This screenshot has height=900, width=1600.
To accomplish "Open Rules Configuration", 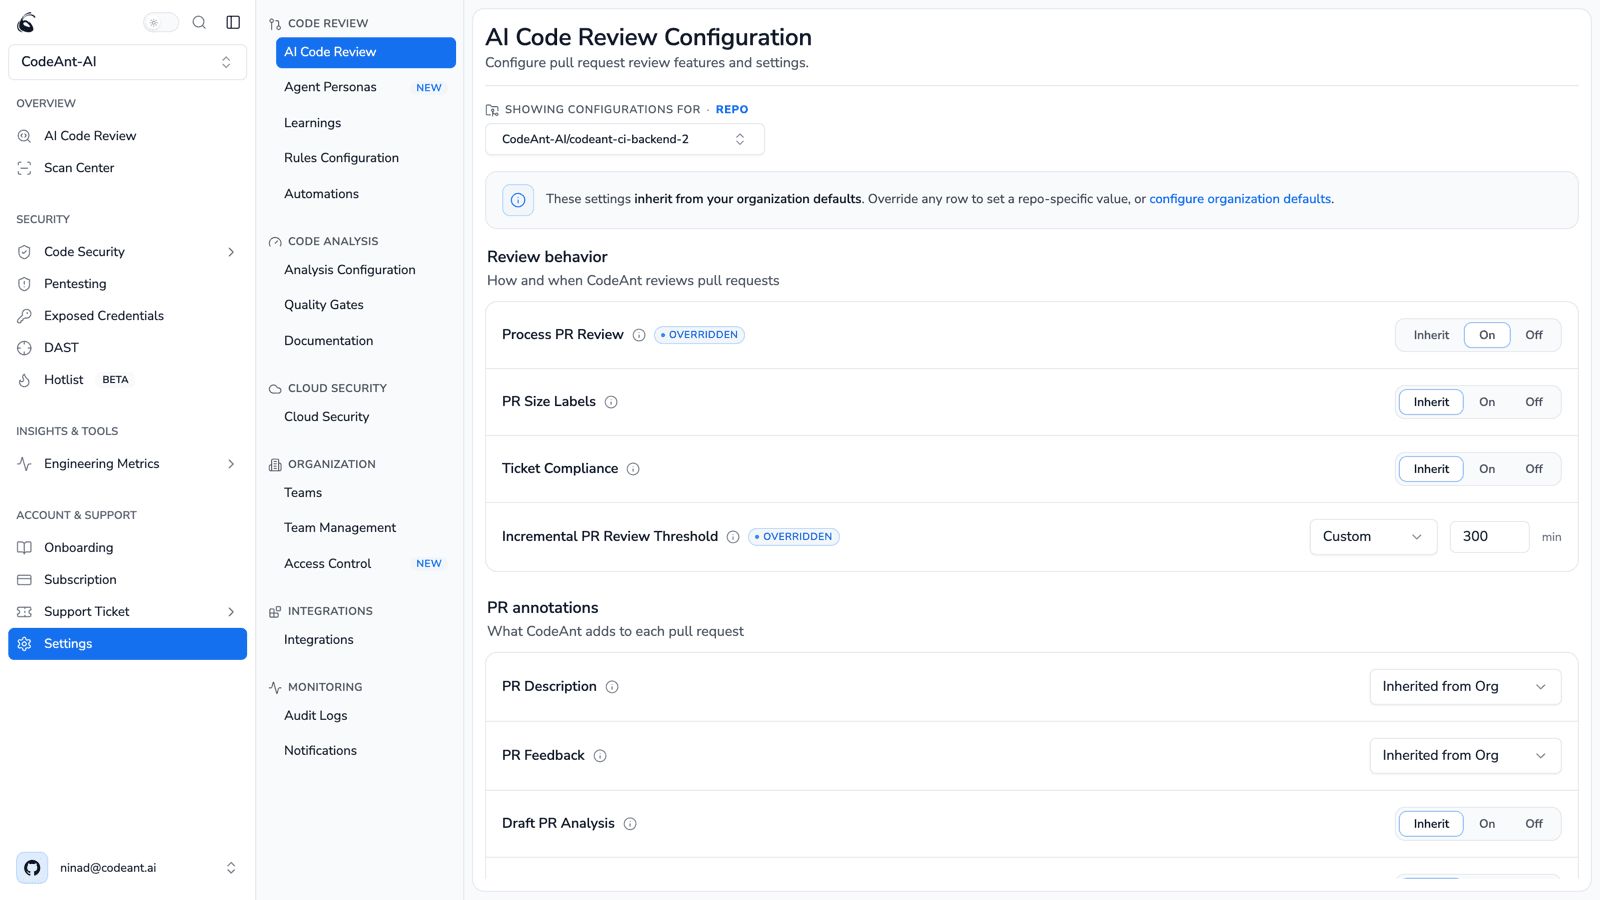I will click(366, 158).
